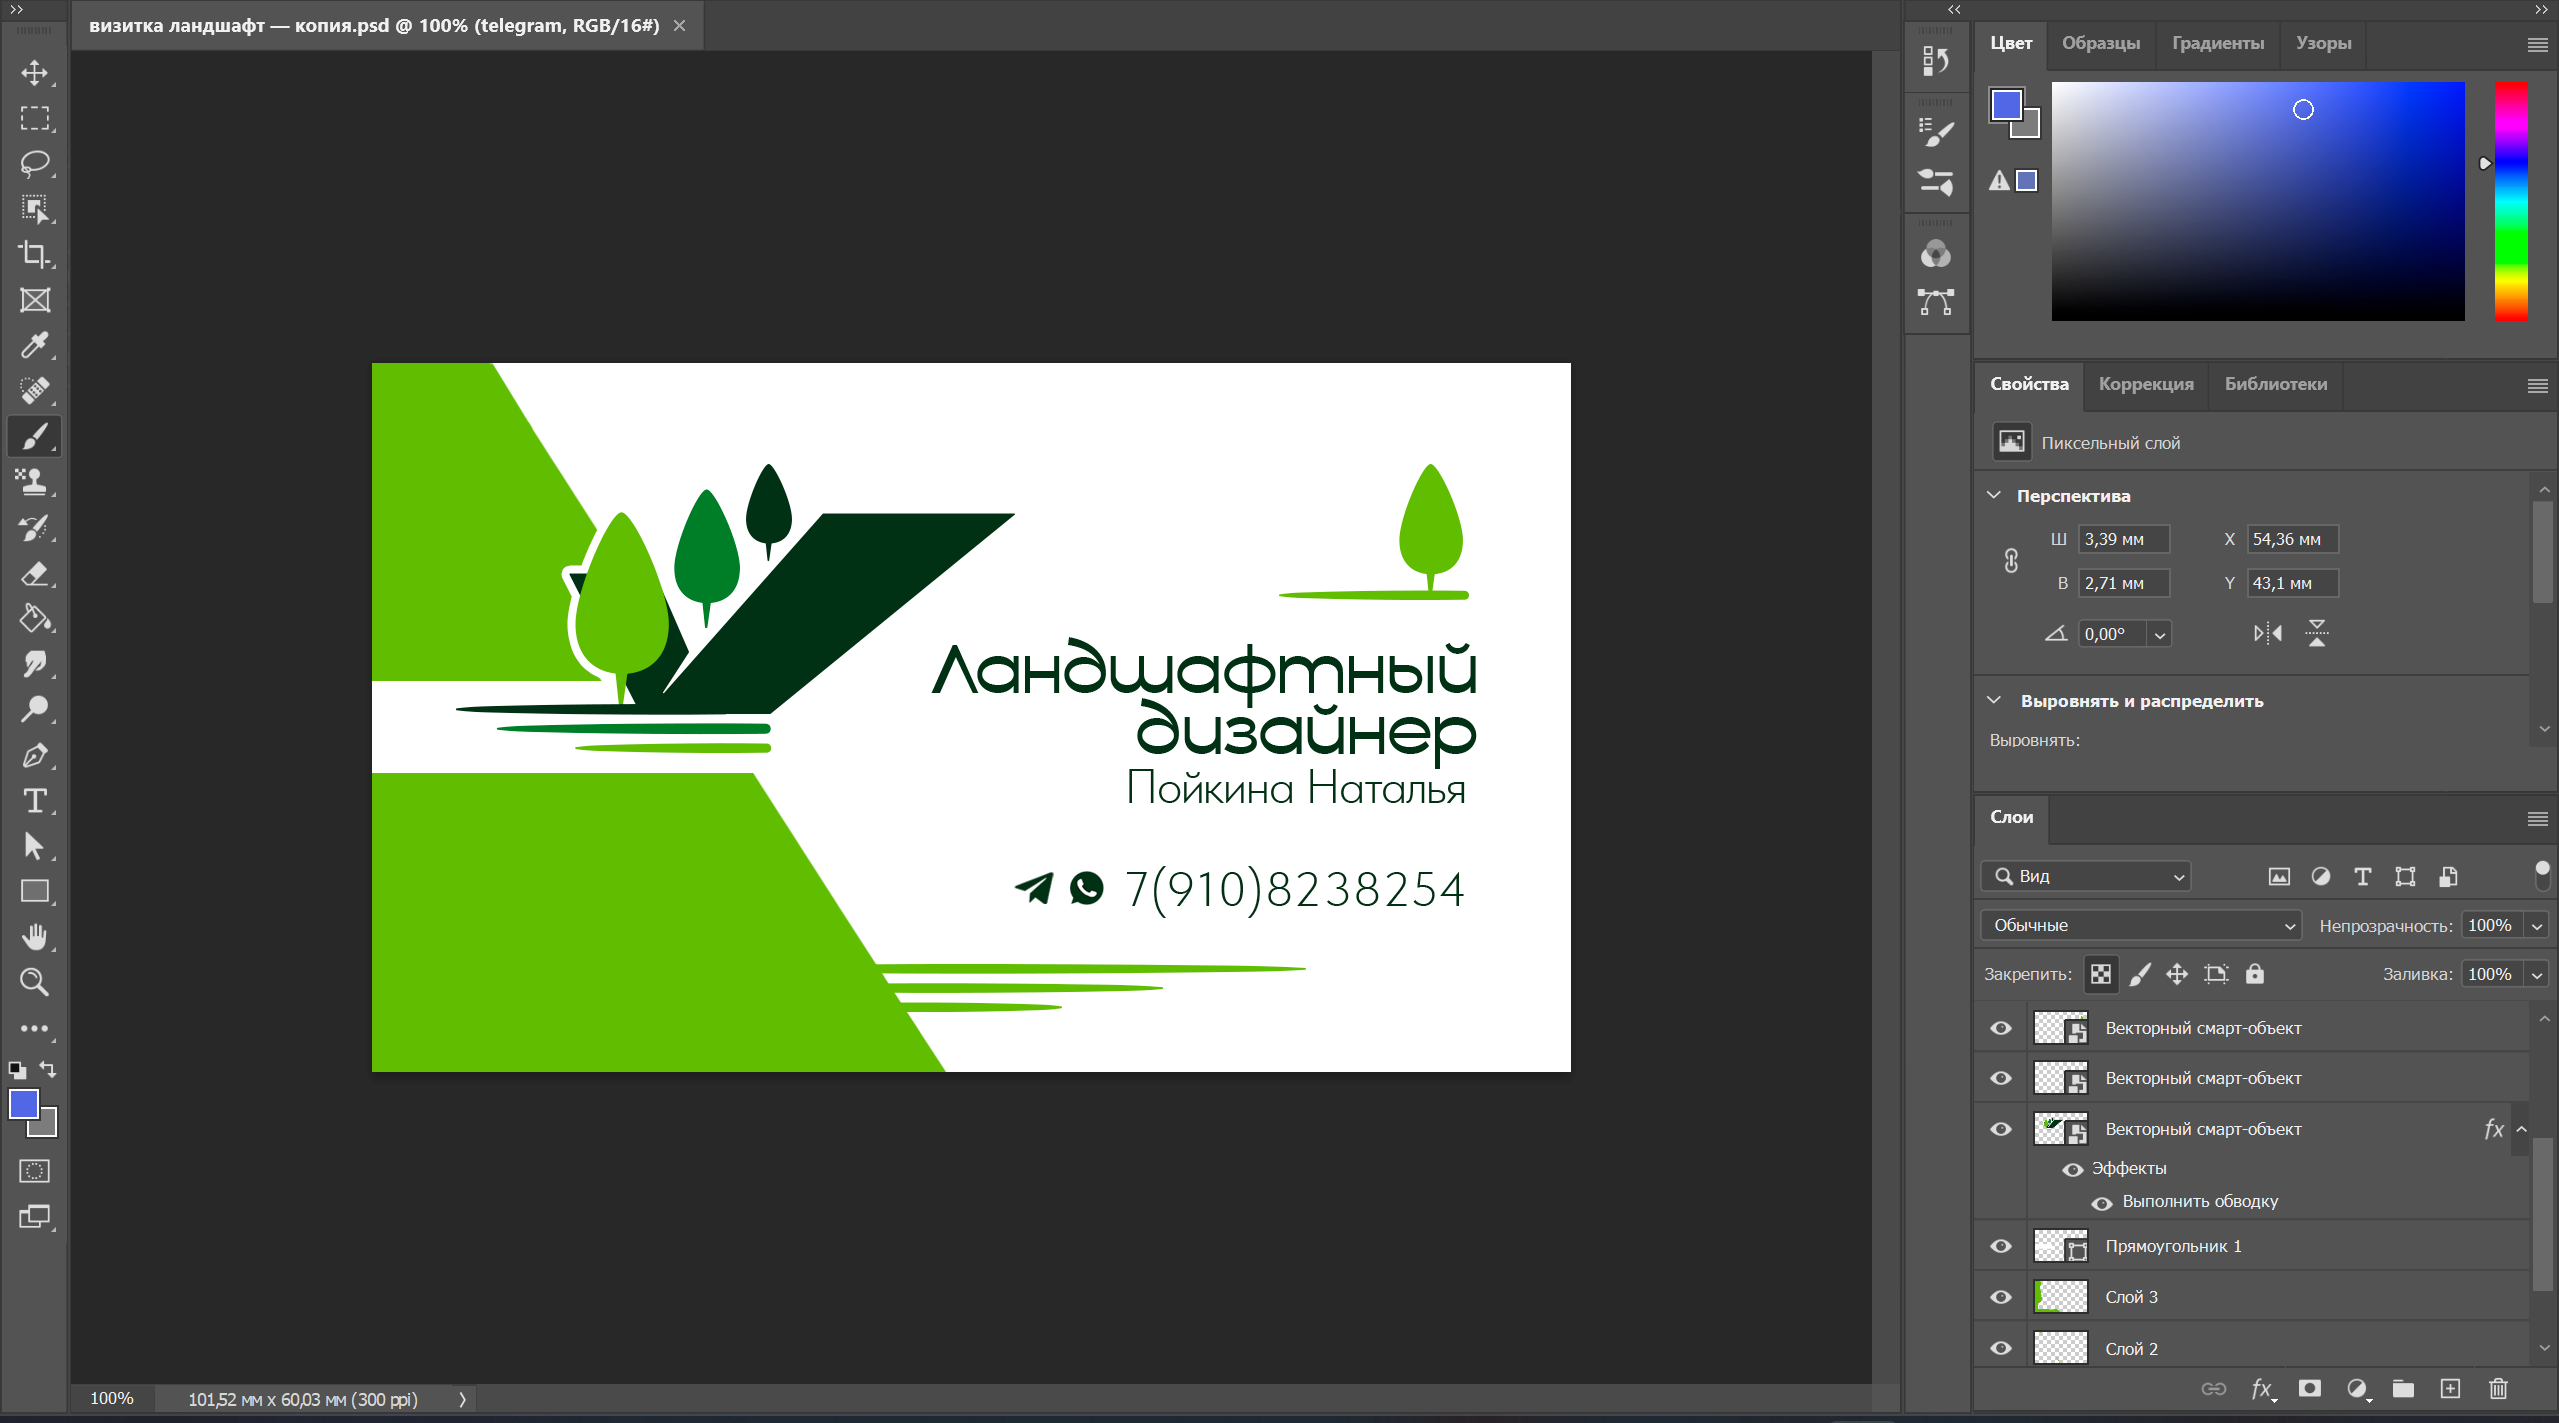Select the Crop tool
2559x1423 pixels.
click(35, 254)
